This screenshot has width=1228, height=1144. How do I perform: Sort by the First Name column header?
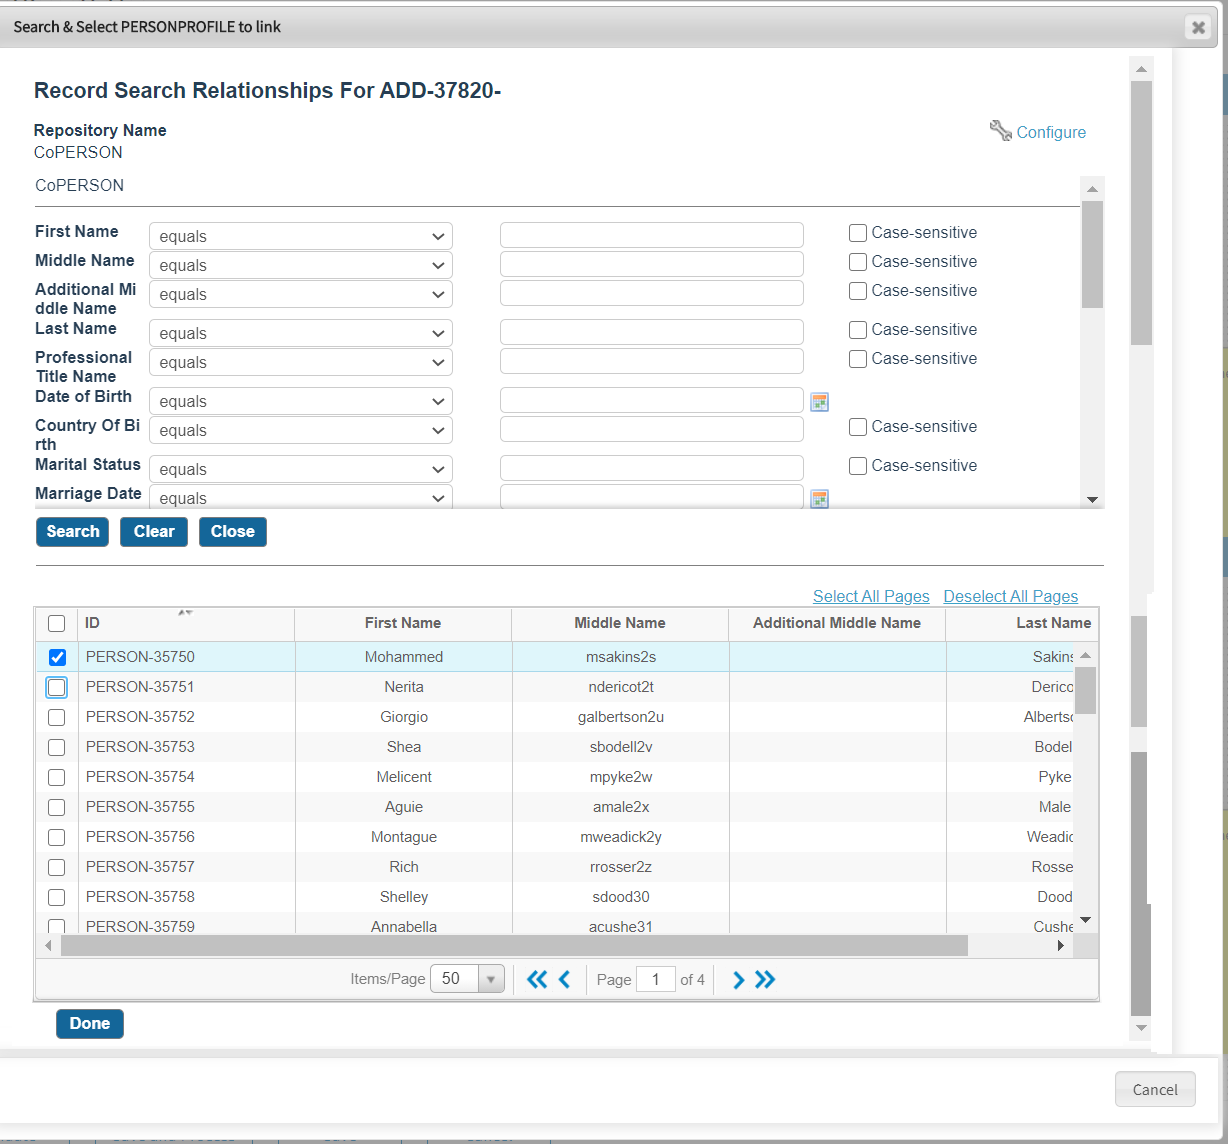(402, 623)
